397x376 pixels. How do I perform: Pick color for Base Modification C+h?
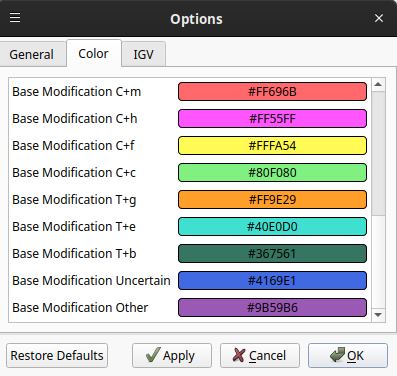[x=272, y=119]
